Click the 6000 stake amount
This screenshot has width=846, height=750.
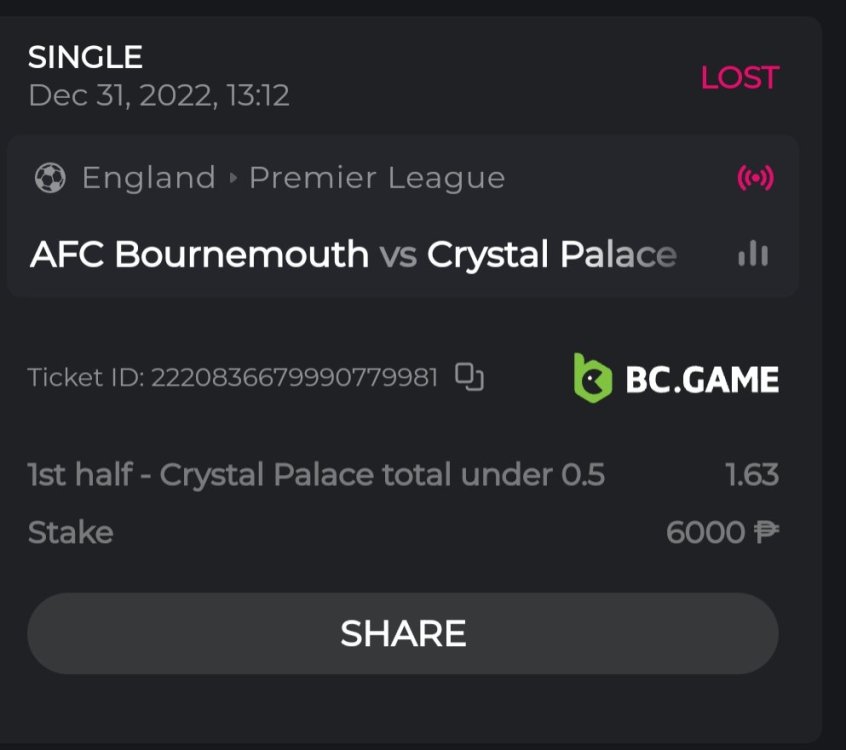tap(705, 532)
